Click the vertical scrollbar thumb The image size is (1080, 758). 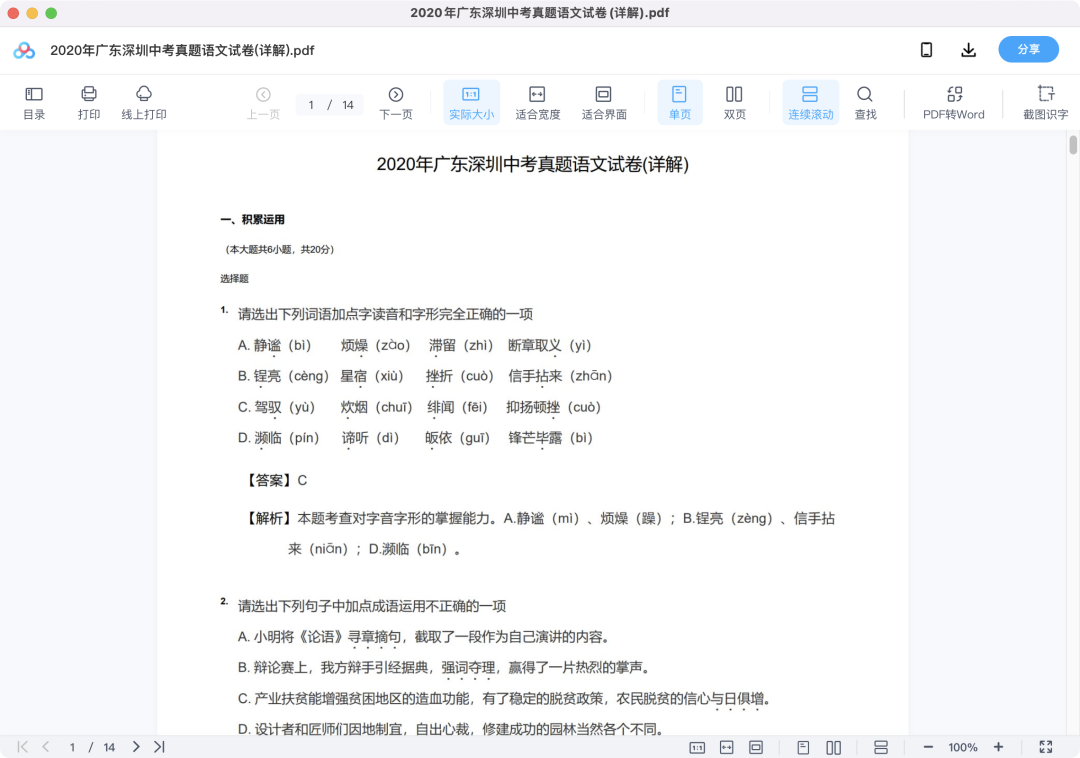point(1073,145)
